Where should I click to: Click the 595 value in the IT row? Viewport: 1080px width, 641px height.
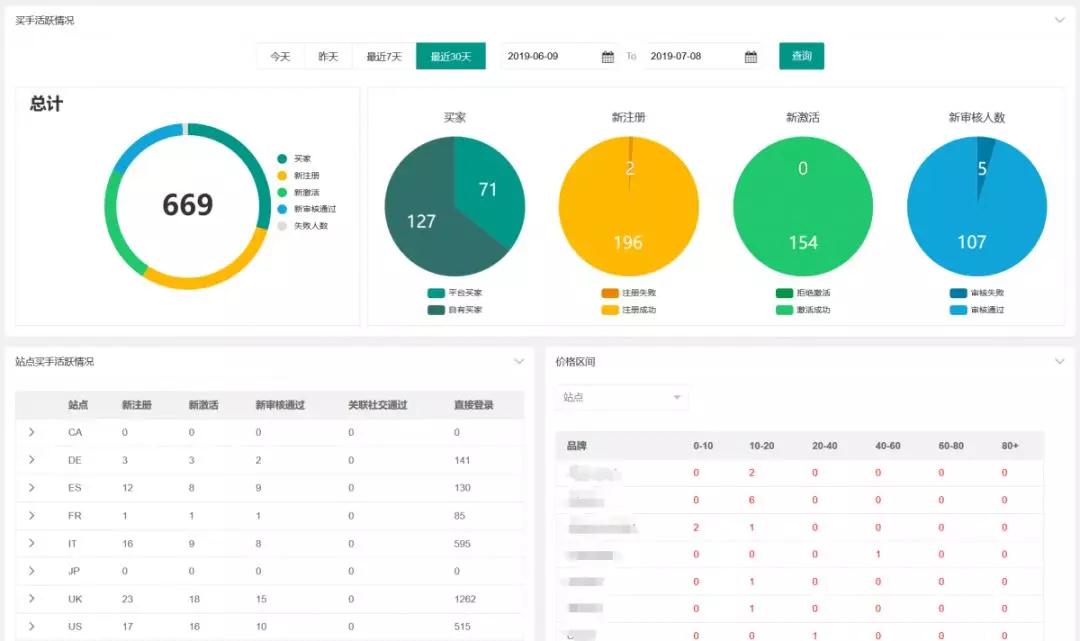click(462, 543)
